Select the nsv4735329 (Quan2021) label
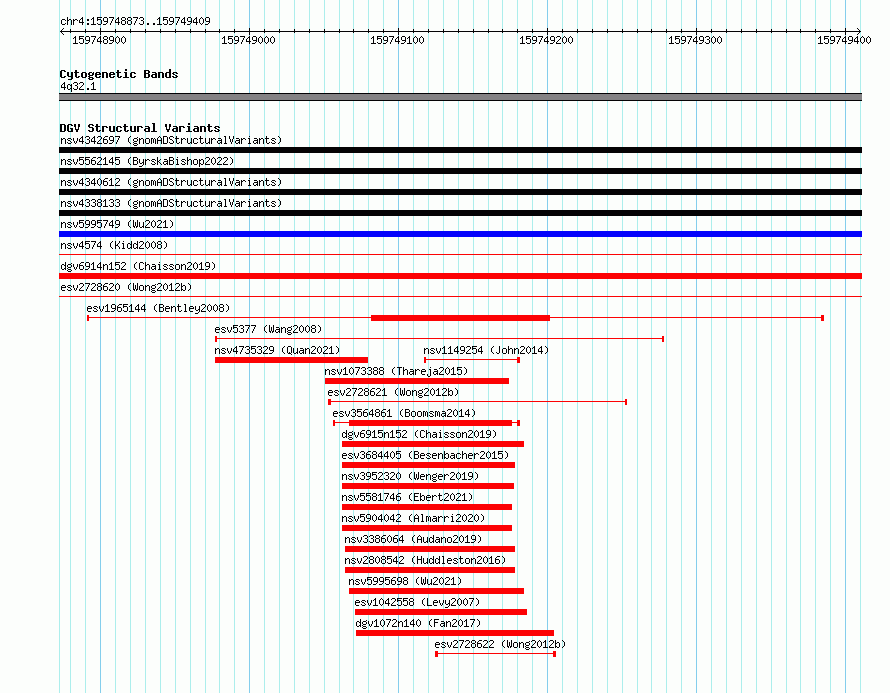Image resolution: width=890 pixels, height=693 pixels. pos(277,350)
